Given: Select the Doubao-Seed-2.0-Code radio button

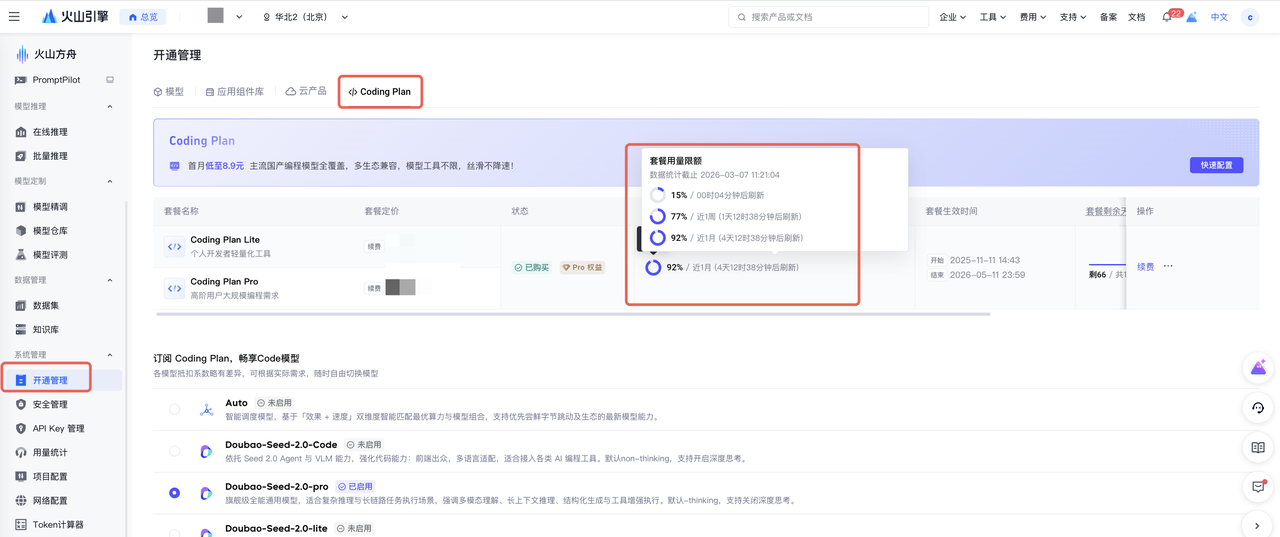Looking at the screenshot, I should pos(175,451).
